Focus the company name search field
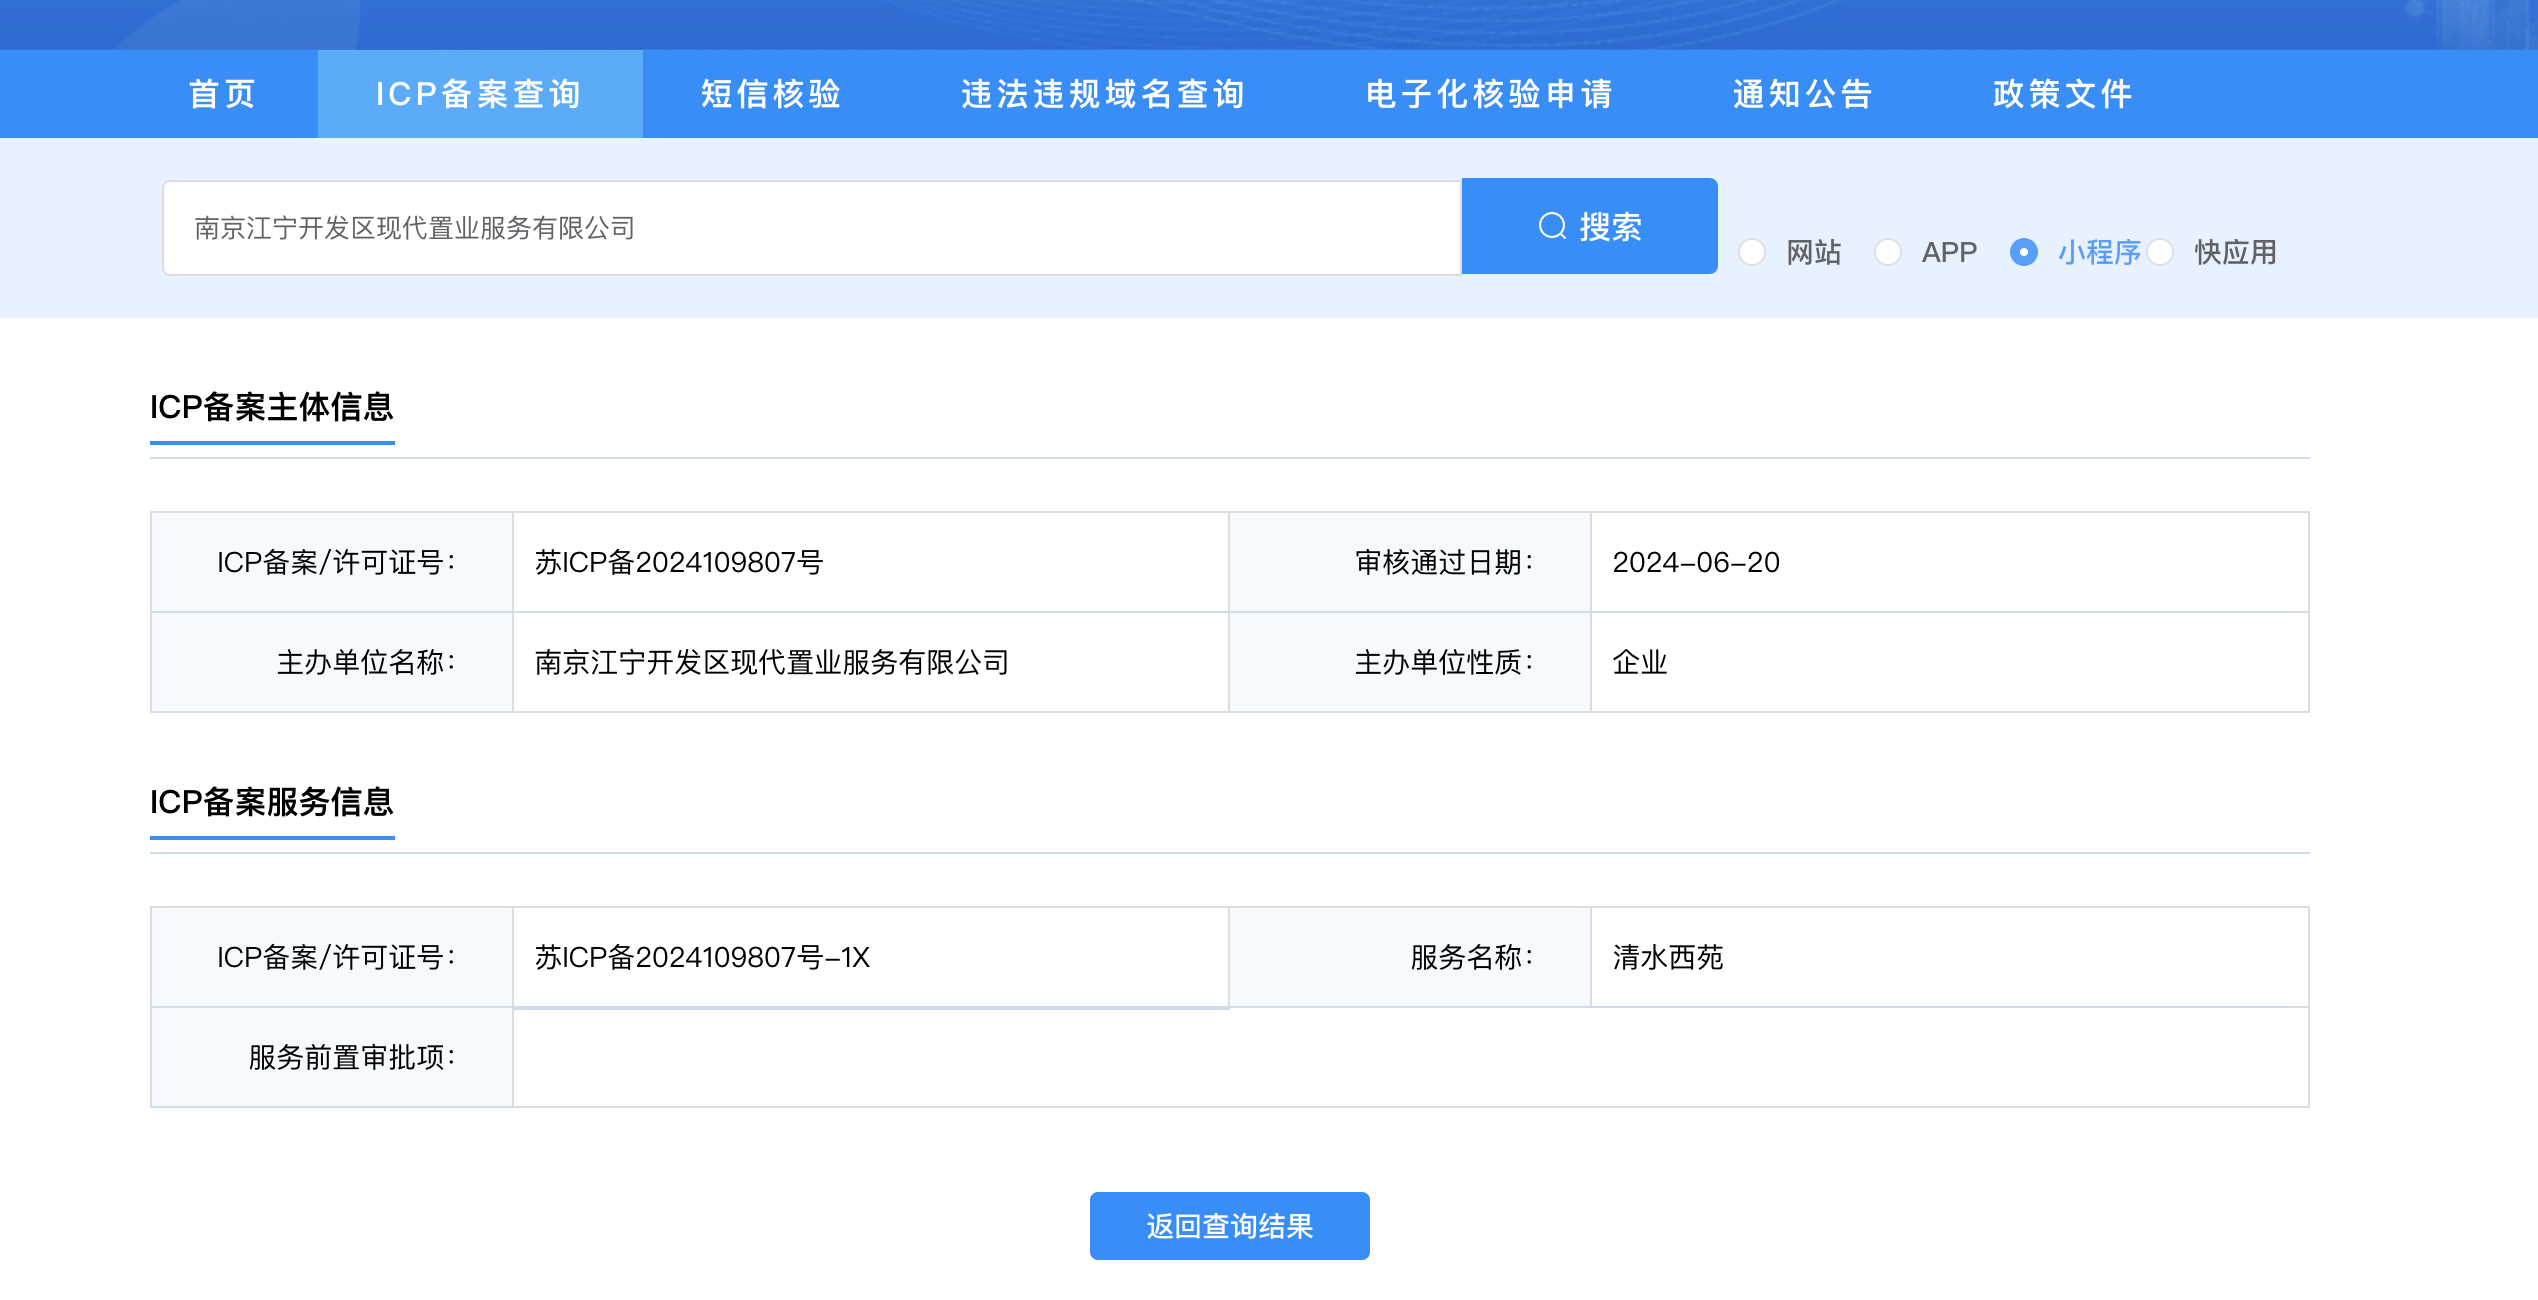This screenshot has width=2538, height=1300. point(810,228)
